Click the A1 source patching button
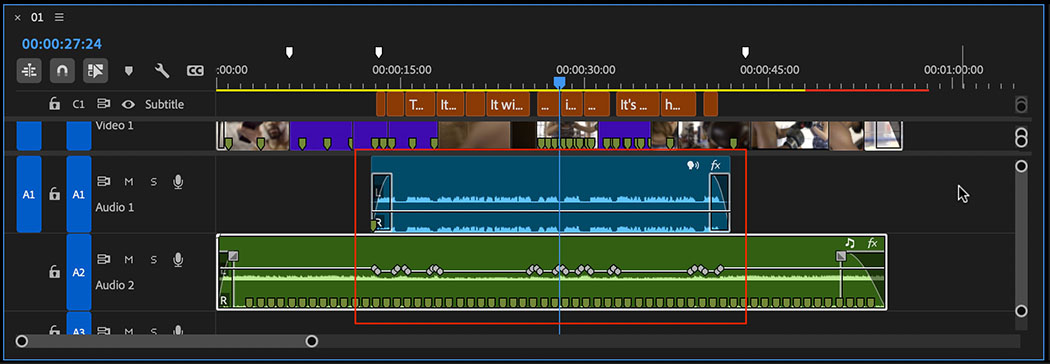This screenshot has width=1050, height=364. pos(29,194)
